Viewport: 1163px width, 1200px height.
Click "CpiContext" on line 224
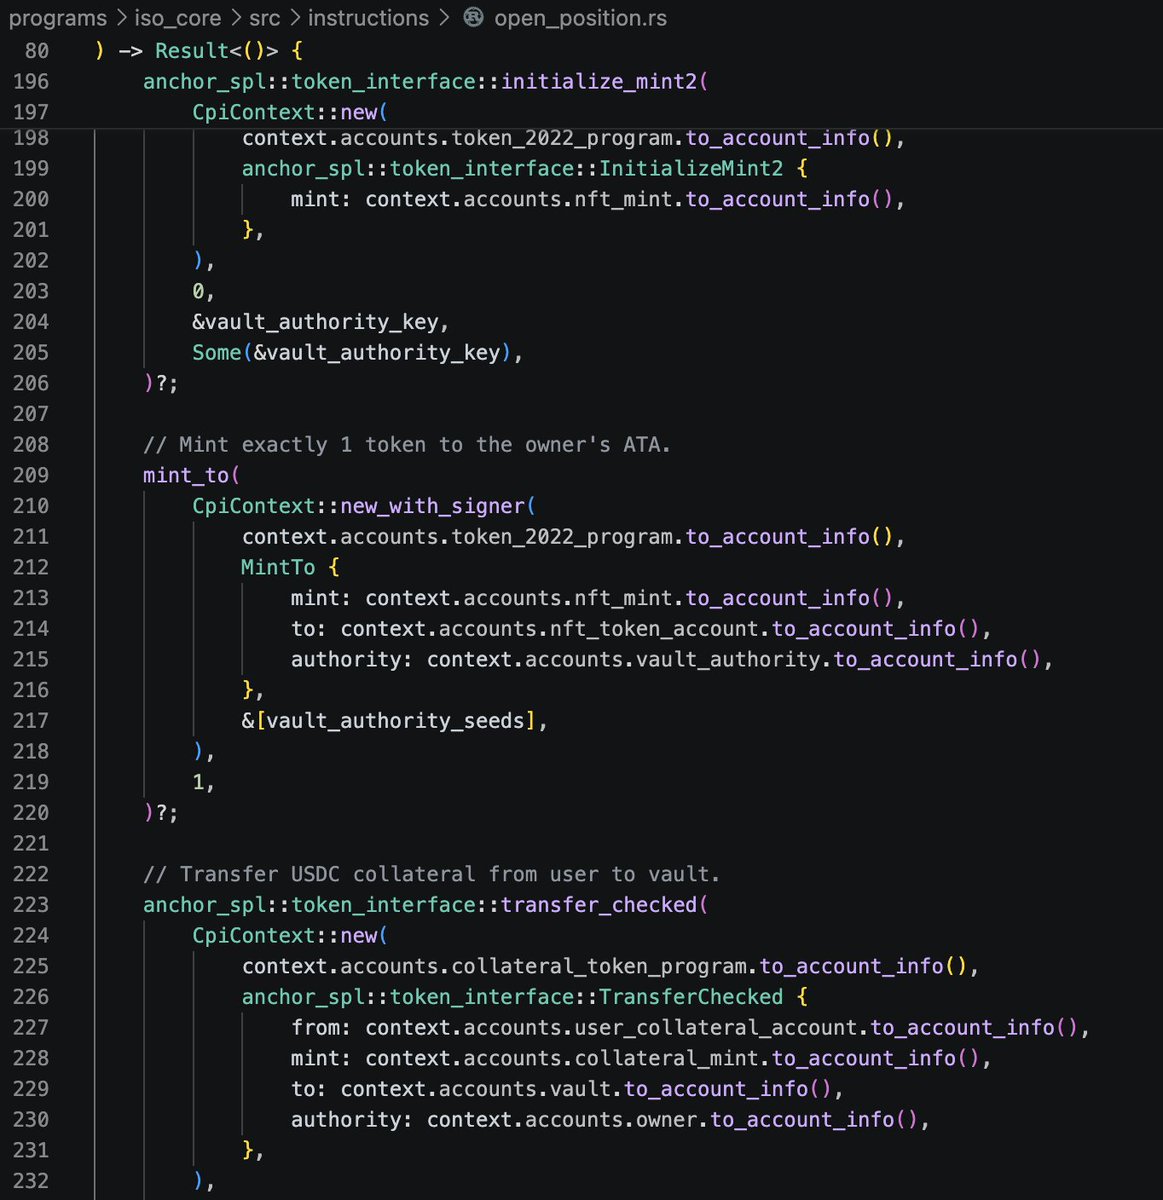click(254, 935)
